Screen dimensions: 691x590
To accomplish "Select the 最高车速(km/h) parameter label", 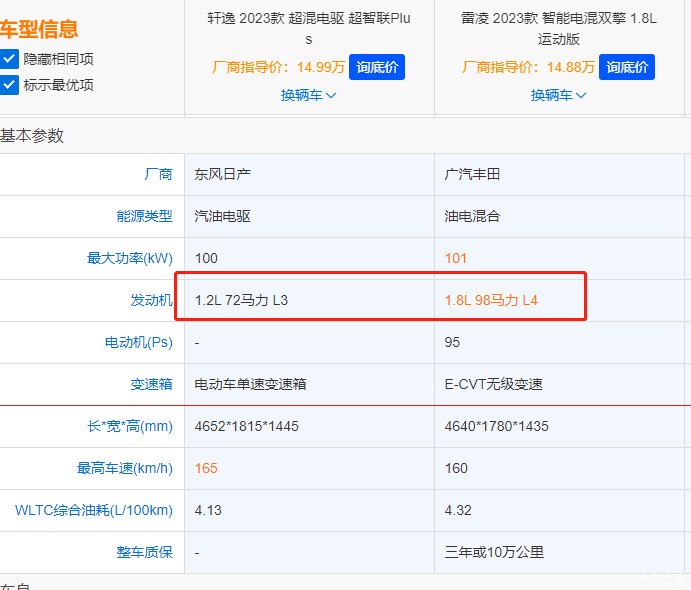I will tap(125, 468).
